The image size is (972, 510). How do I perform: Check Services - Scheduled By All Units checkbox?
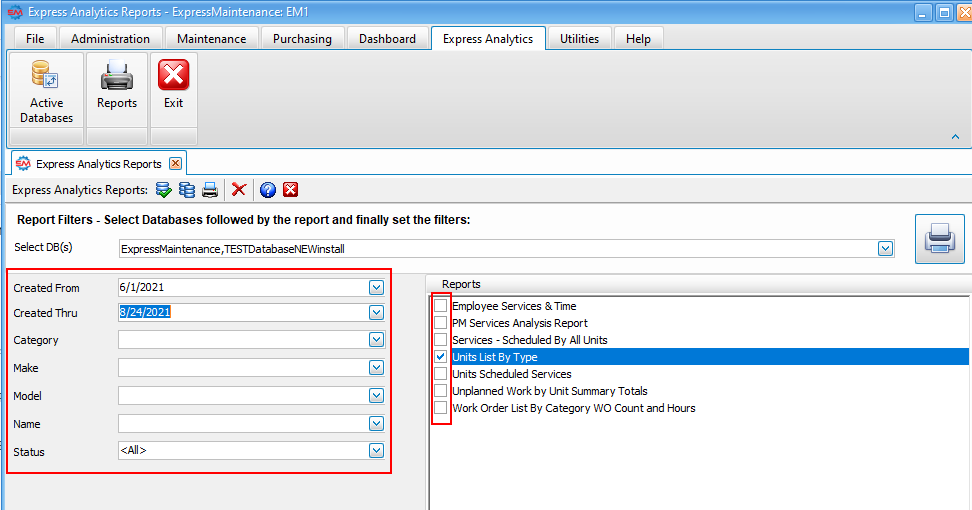point(440,340)
